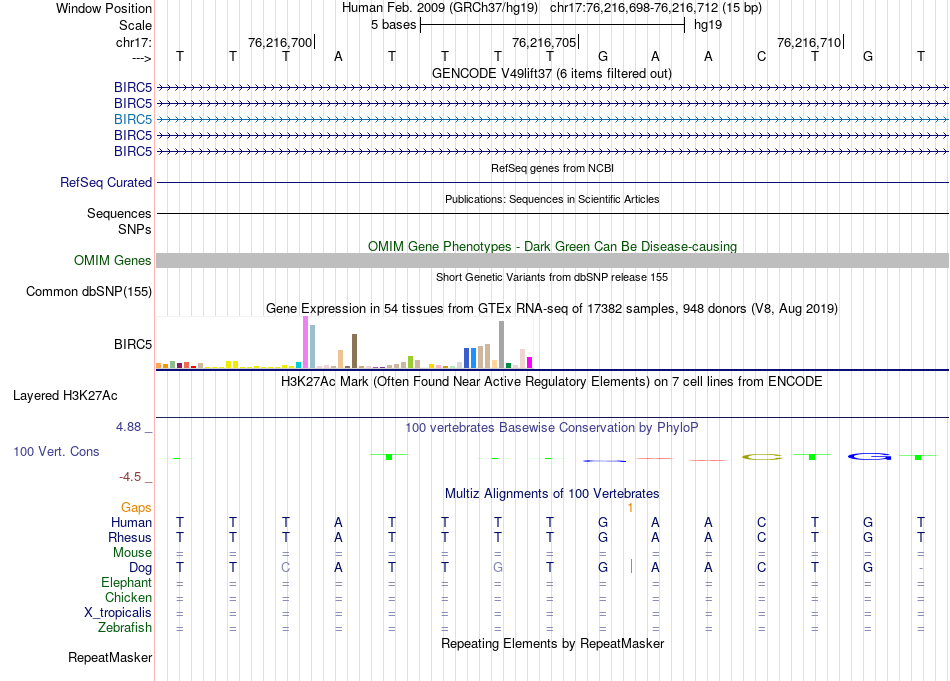Screen dimensions: 950x681
Task: Click the RefSeq genes from NCBI title
Action: click(552, 168)
